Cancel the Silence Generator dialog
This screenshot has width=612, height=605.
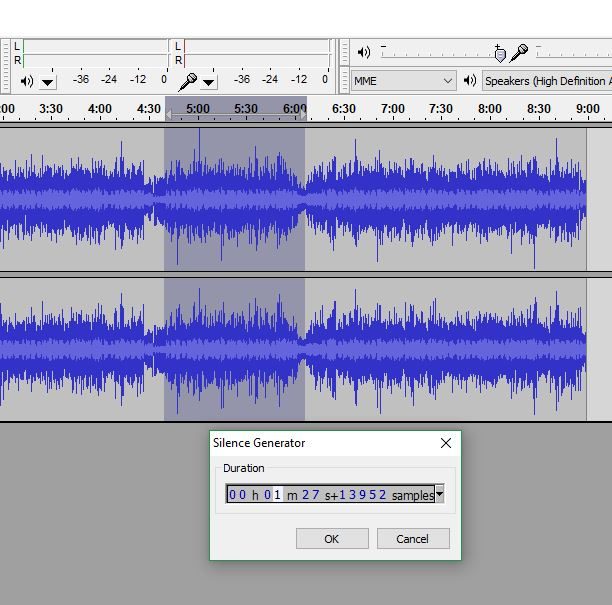point(412,539)
